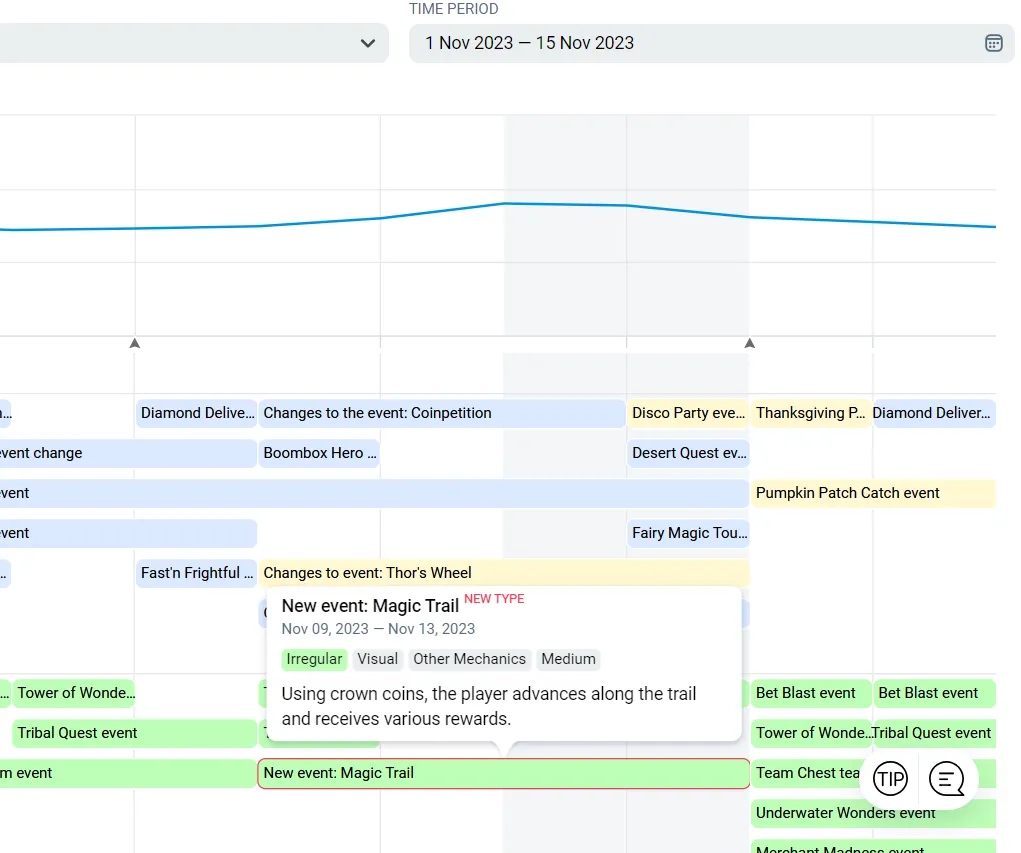
Task: Click the Fairy Magic Tournament event bar
Action: [x=688, y=533]
